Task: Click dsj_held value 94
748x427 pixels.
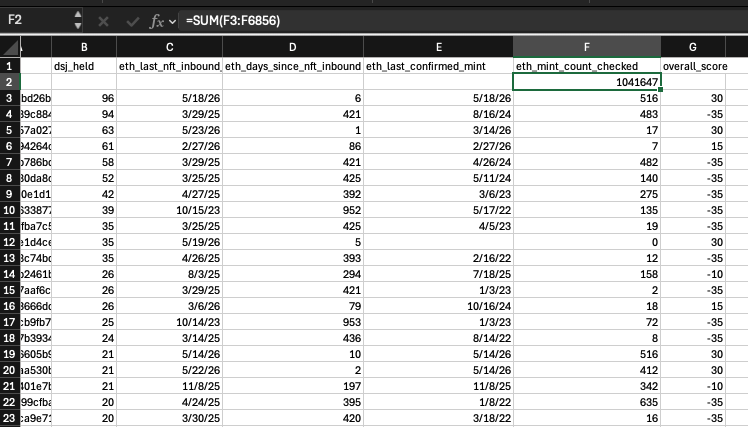Action: pos(84,115)
